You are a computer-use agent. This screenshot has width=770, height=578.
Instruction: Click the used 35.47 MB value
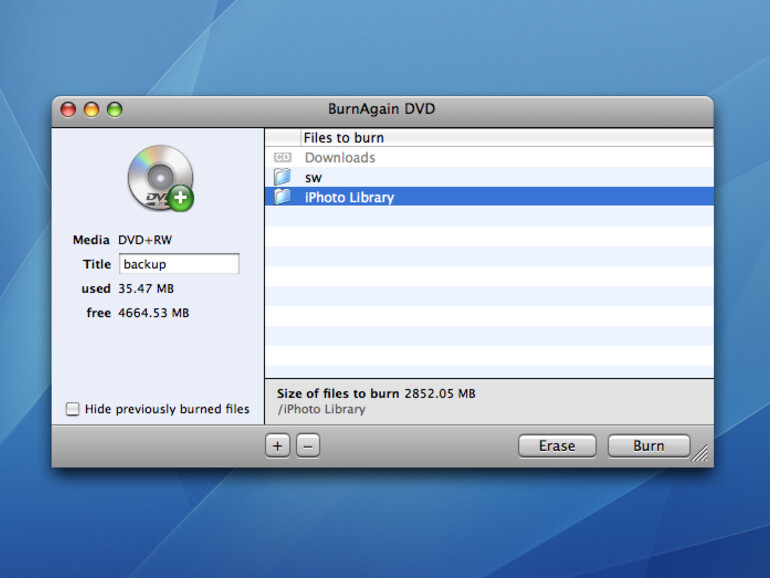(x=146, y=288)
